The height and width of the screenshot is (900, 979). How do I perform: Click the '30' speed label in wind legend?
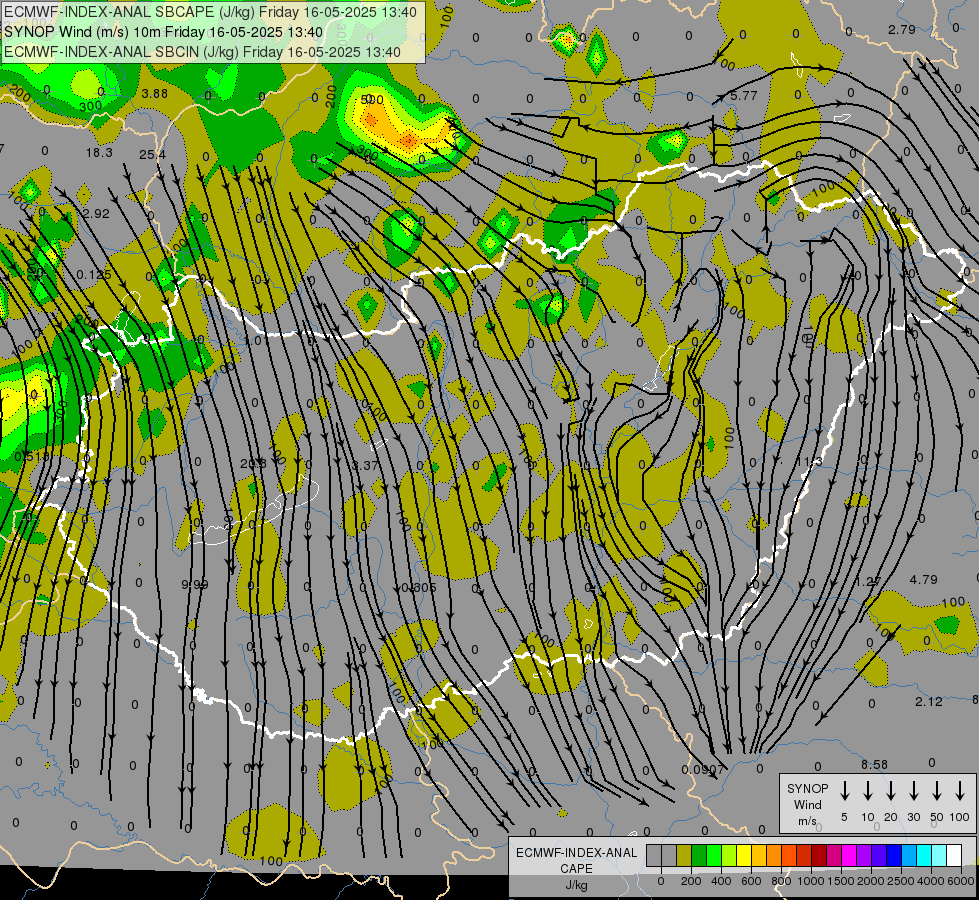[x=913, y=817]
